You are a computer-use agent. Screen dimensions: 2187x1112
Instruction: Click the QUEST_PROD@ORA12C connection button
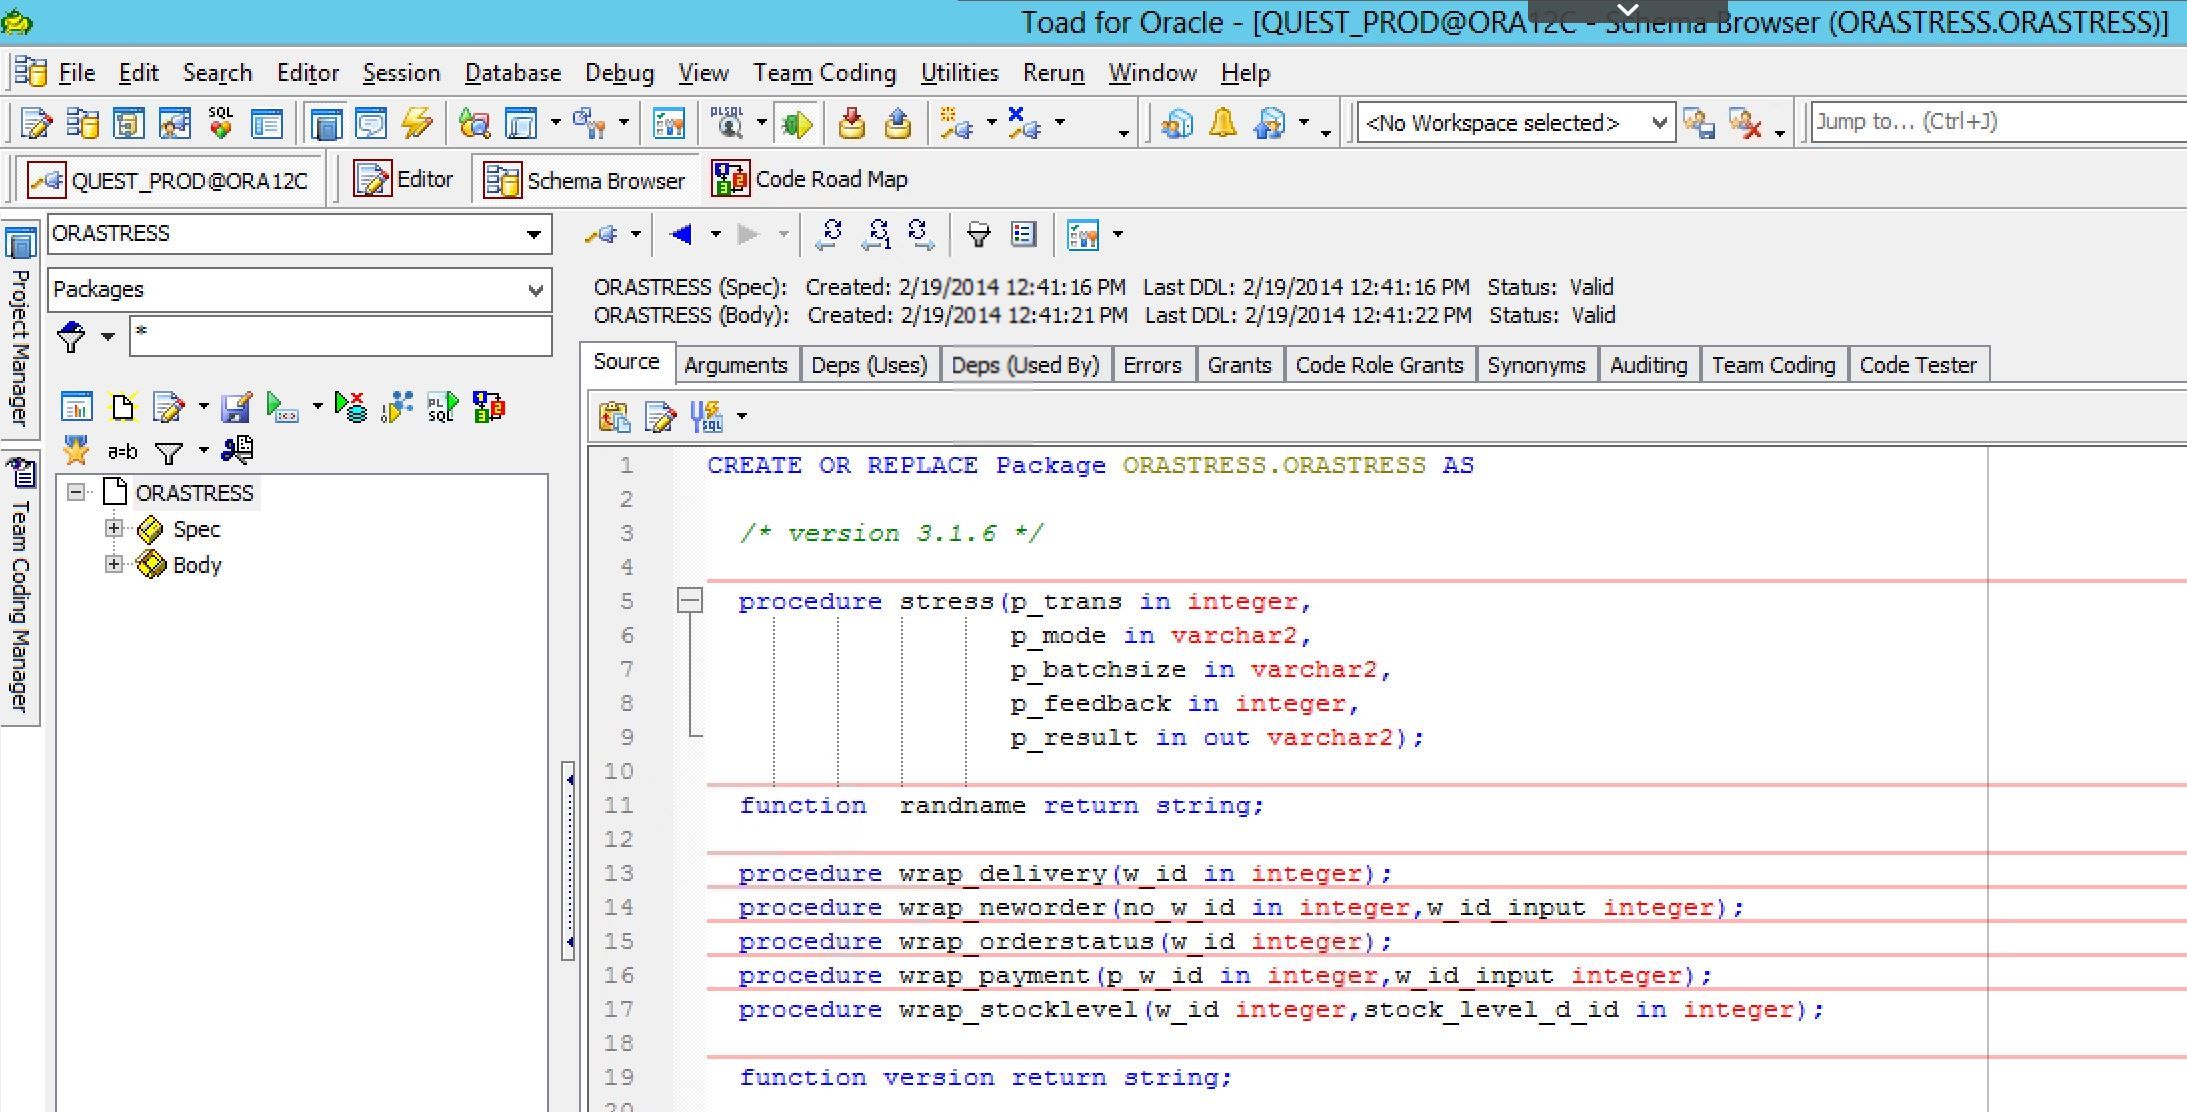pyautogui.click(x=170, y=180)
